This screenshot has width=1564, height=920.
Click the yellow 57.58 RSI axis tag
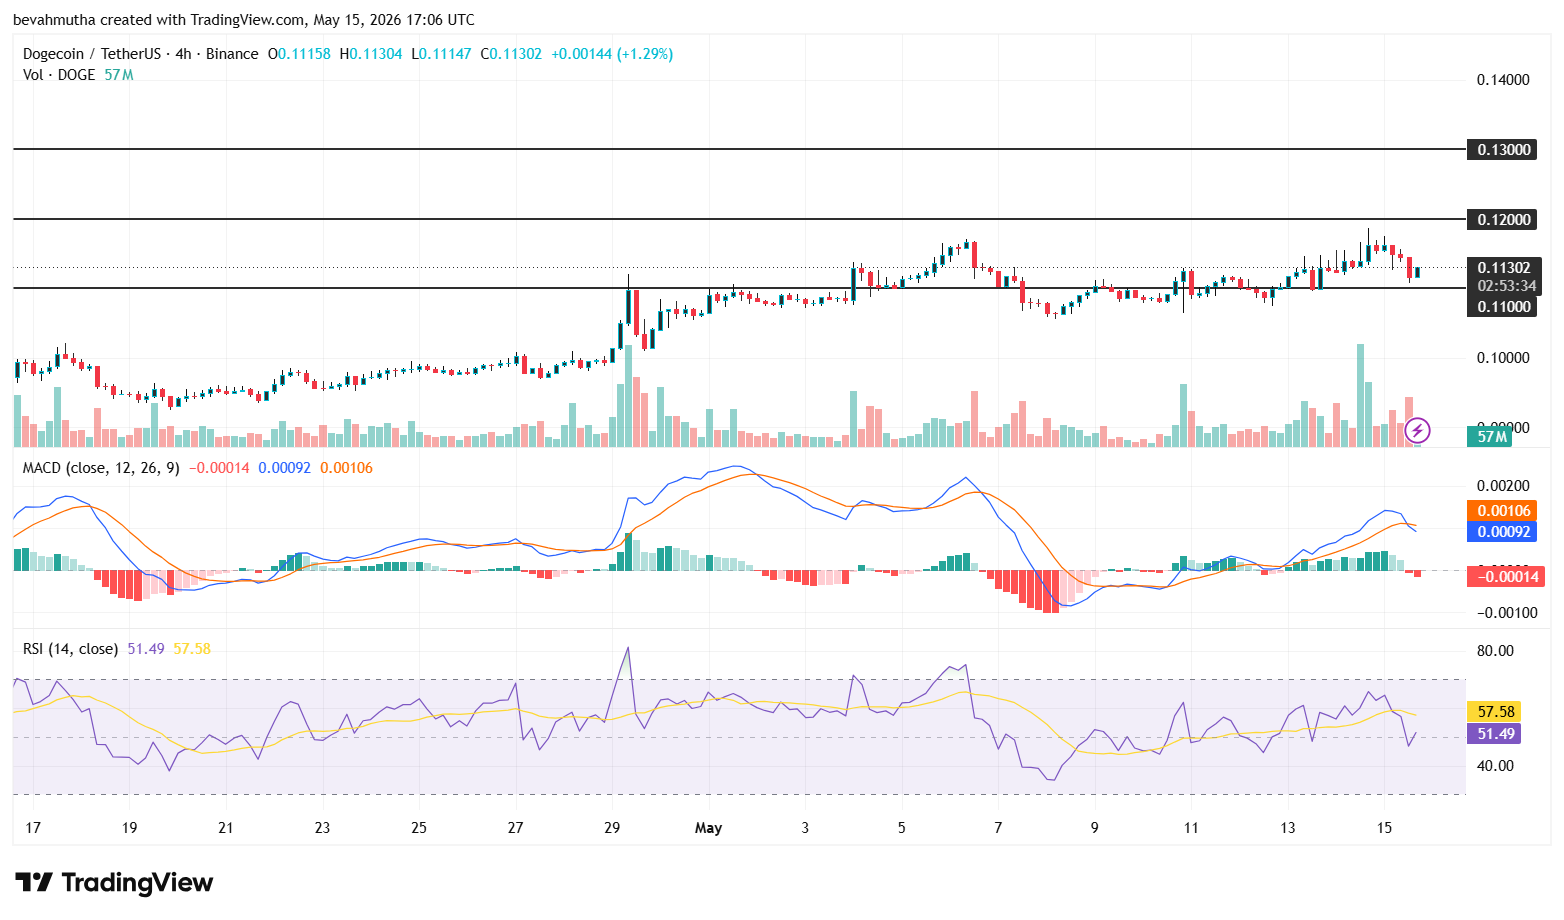(x=1495, y=712)
